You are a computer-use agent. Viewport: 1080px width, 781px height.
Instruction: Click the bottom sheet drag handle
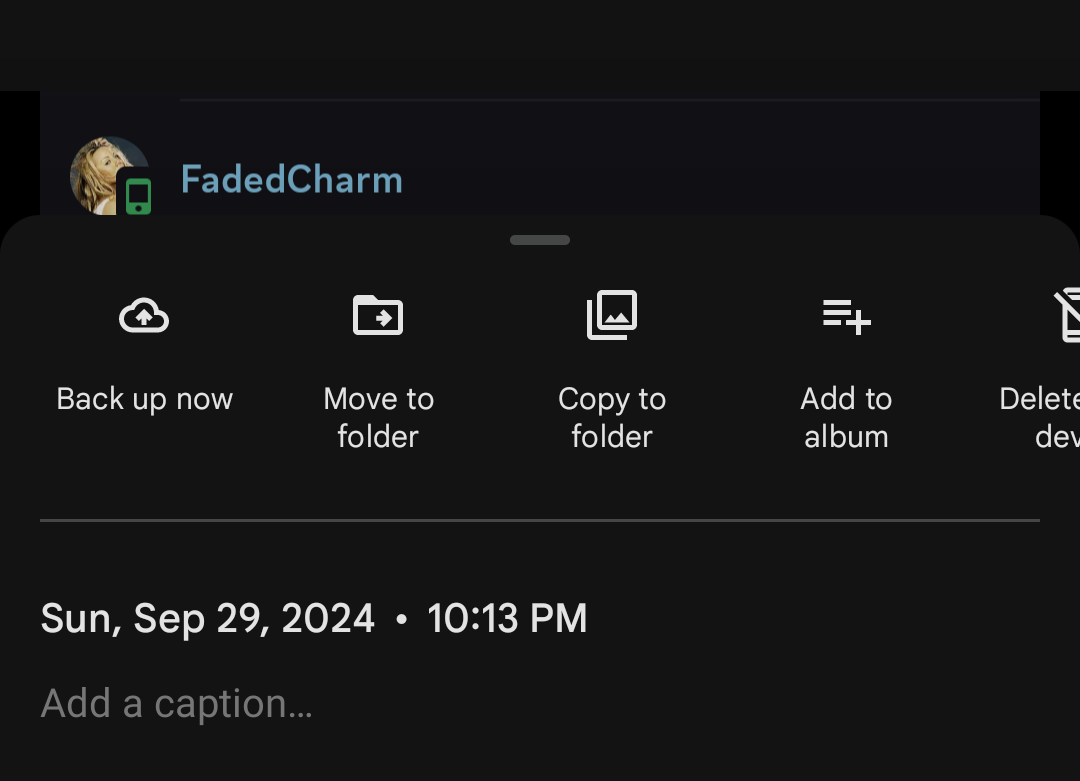point(540,240)
